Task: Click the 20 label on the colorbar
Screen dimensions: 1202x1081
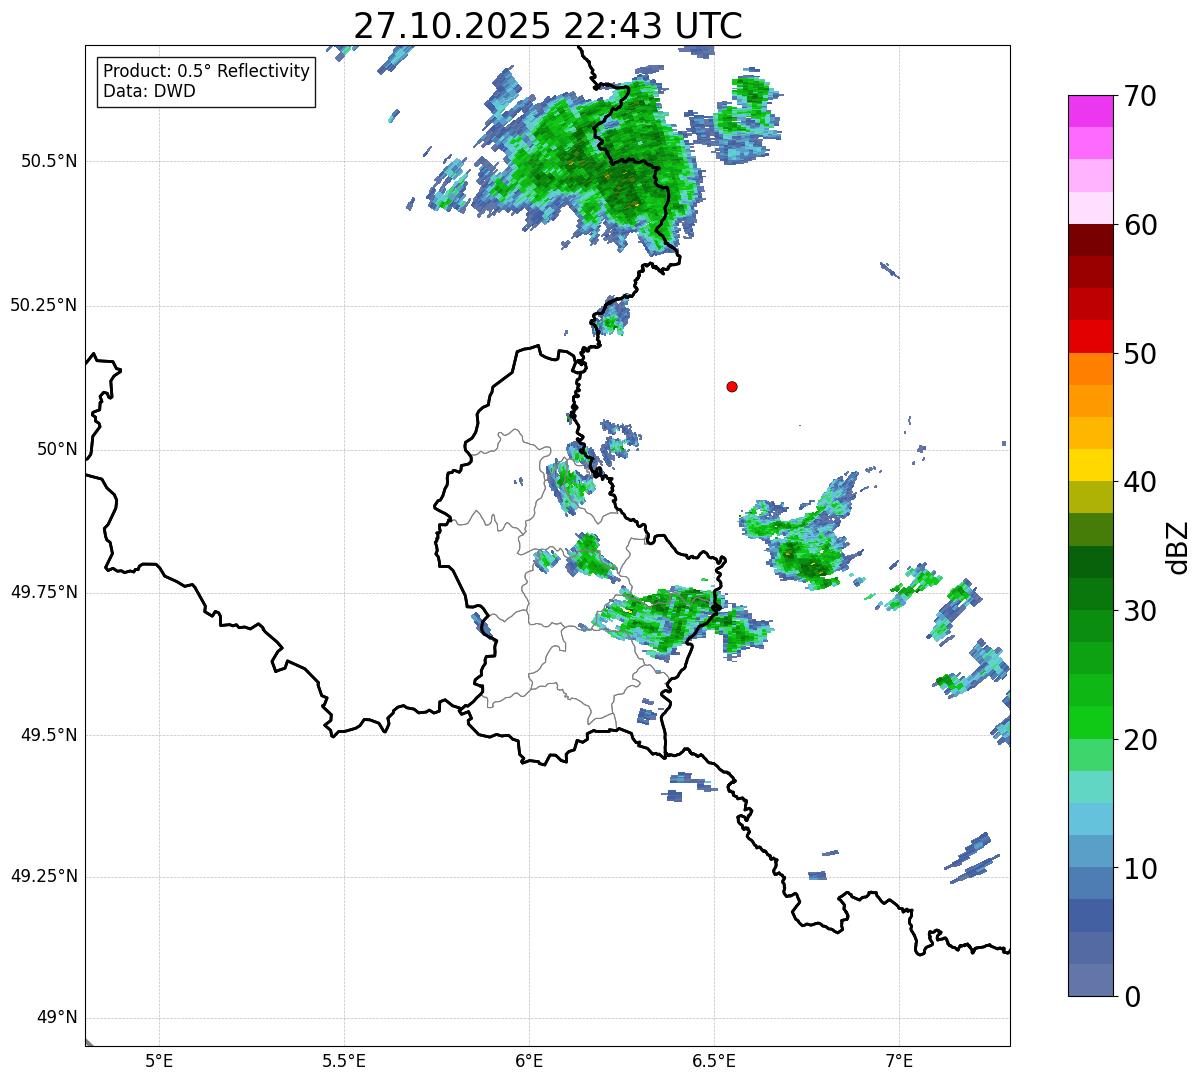Action: pyautogui.click(x=1140, y=740)
